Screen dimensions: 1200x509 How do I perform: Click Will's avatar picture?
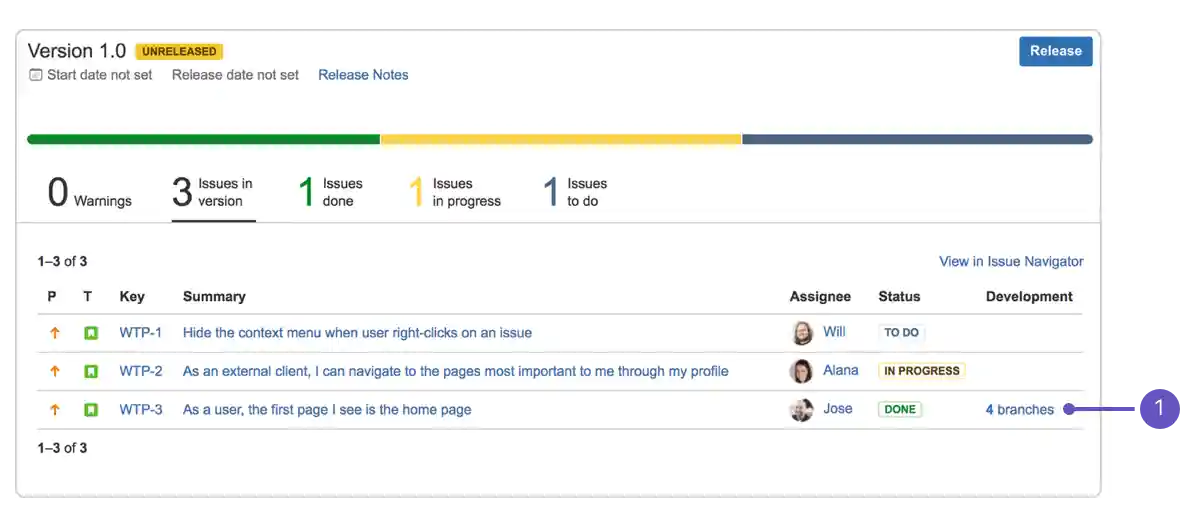(x=802, y=333)
